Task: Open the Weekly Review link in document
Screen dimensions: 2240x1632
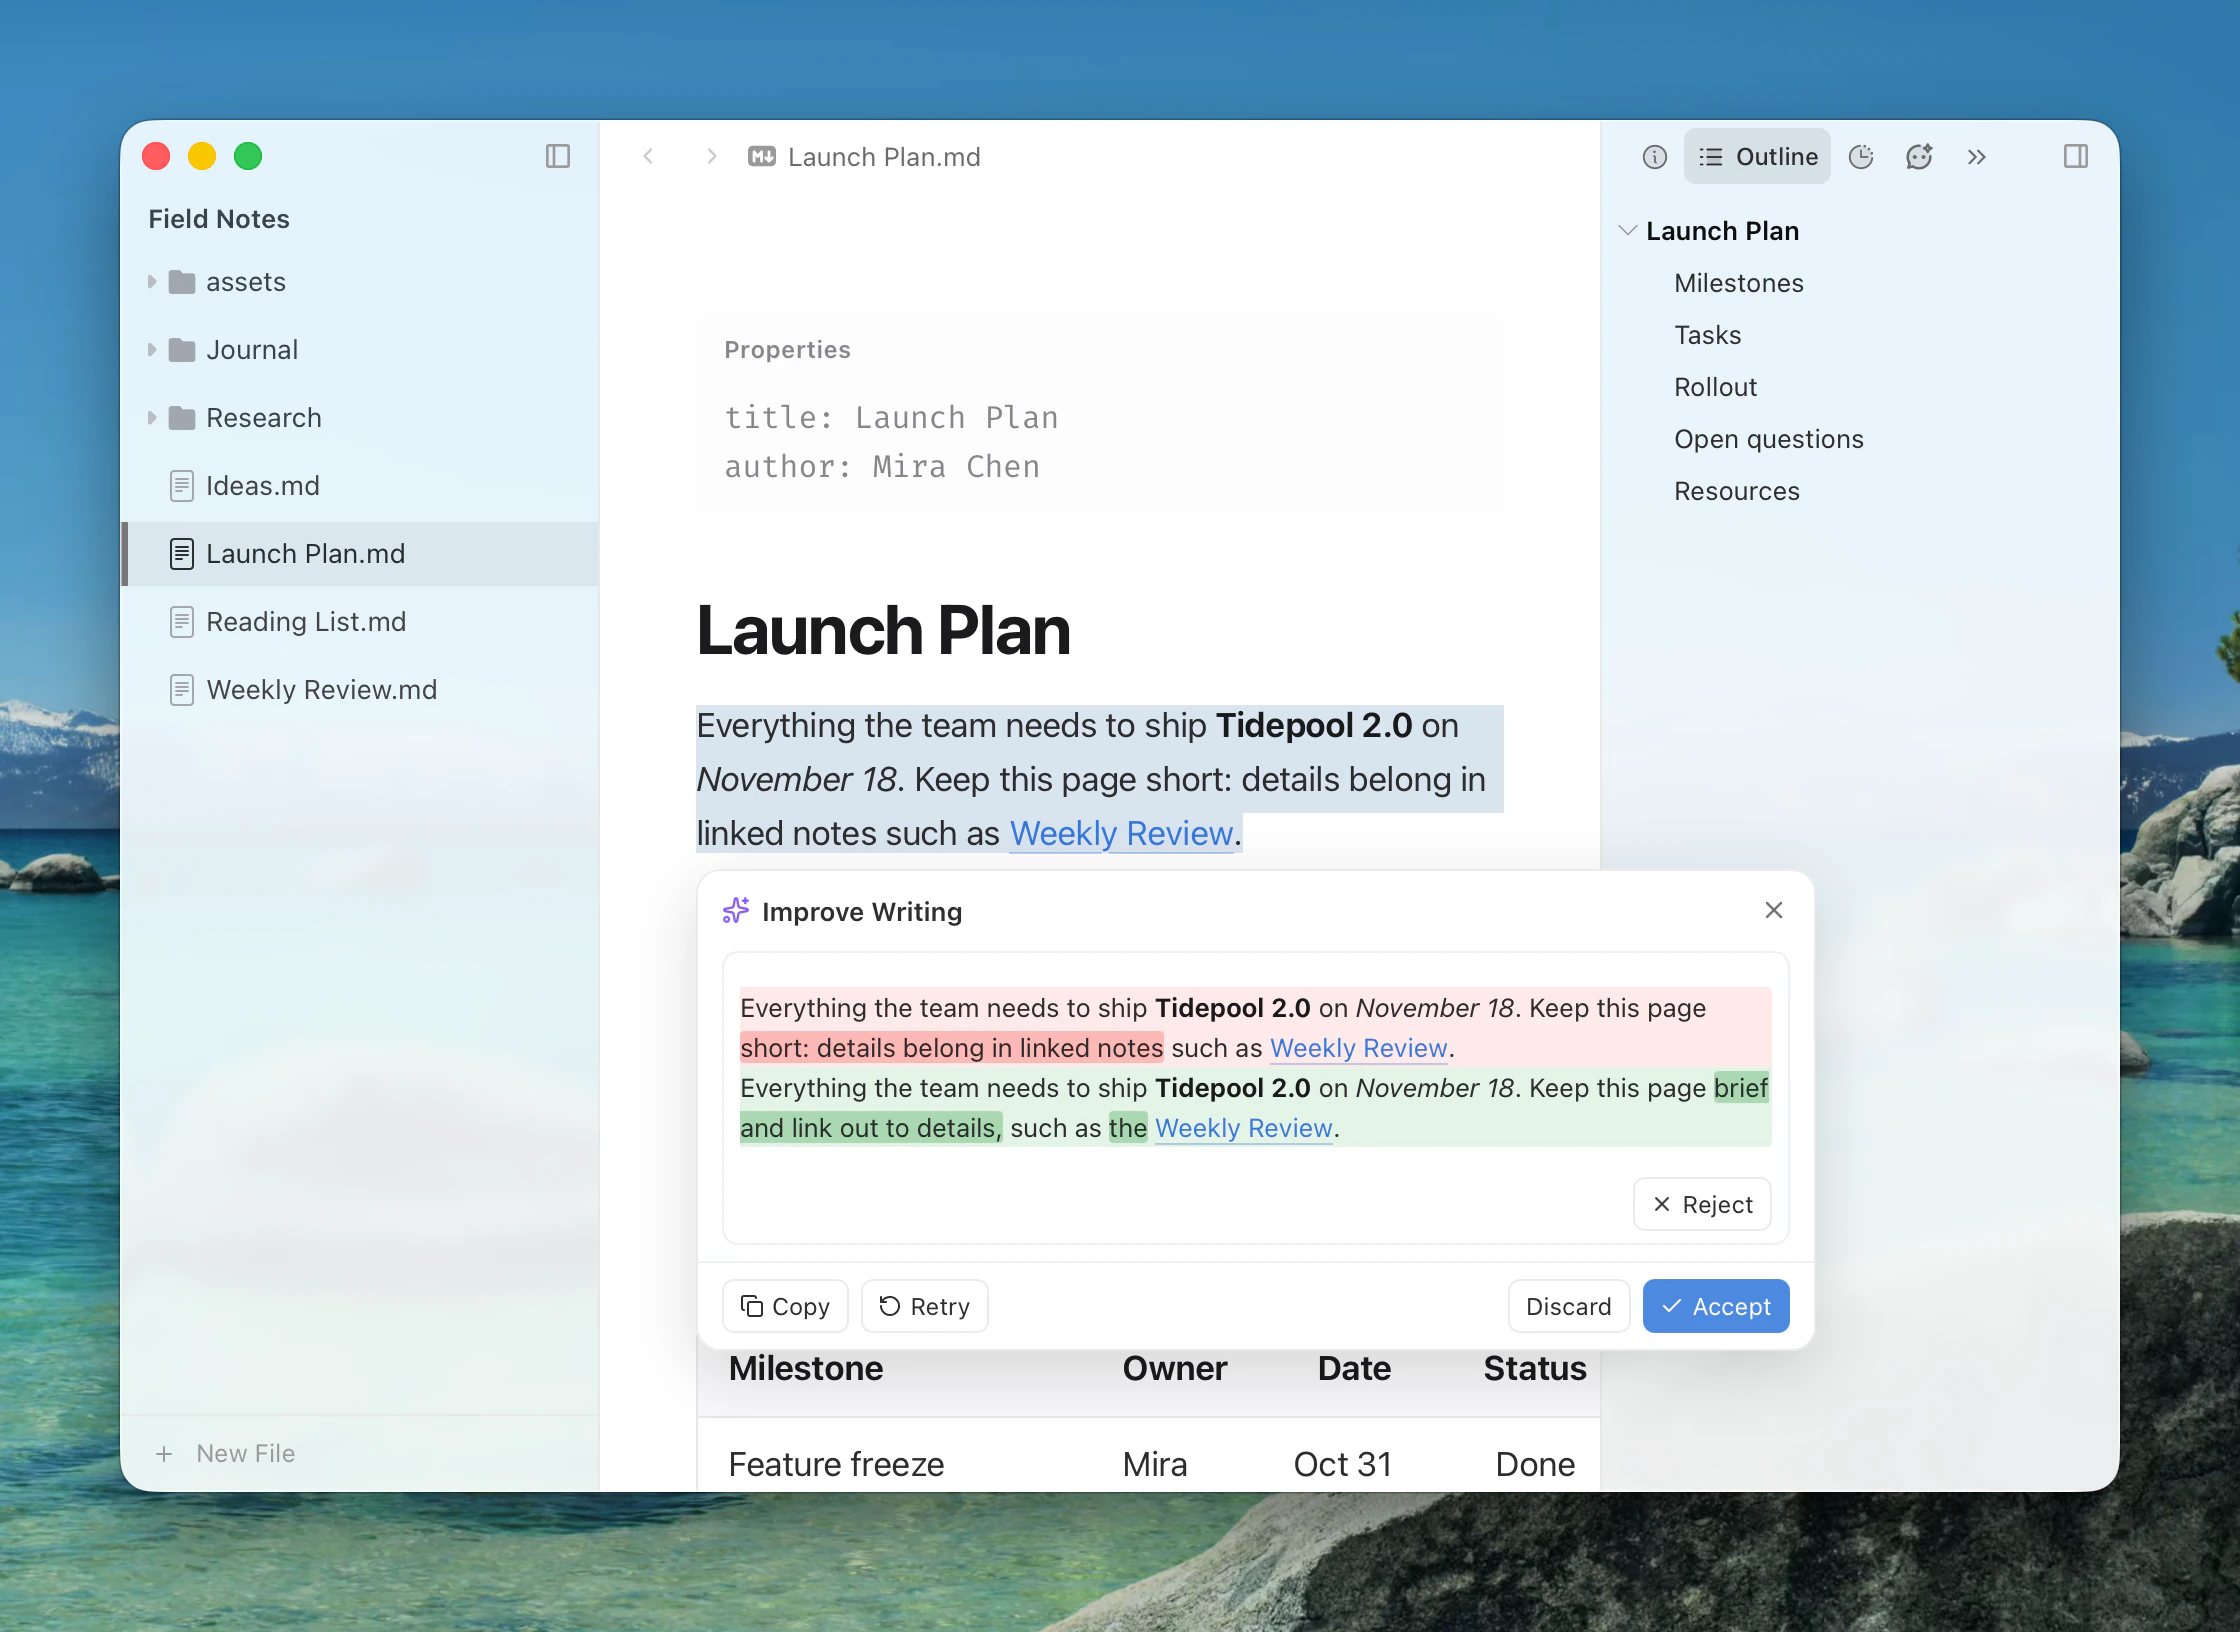Action: [x=1121, y=833]
